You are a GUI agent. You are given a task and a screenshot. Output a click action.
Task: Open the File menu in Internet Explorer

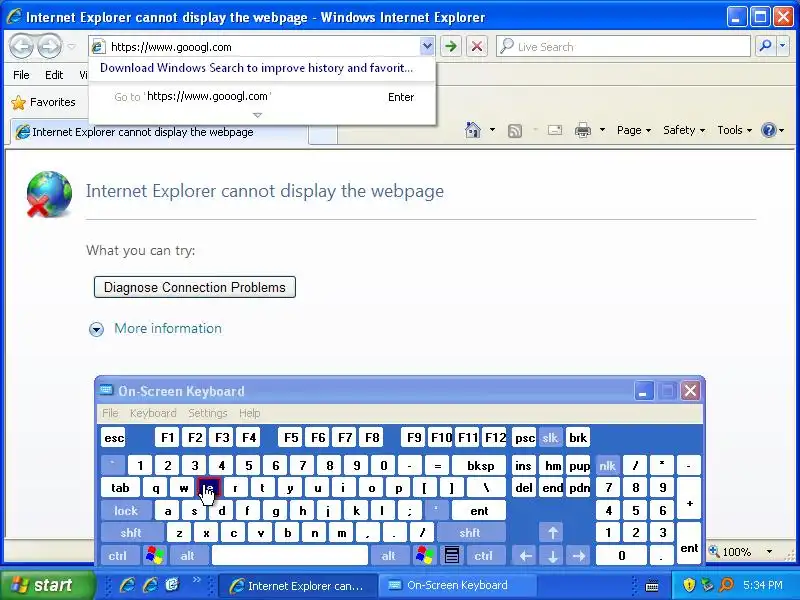coord(21,75)
